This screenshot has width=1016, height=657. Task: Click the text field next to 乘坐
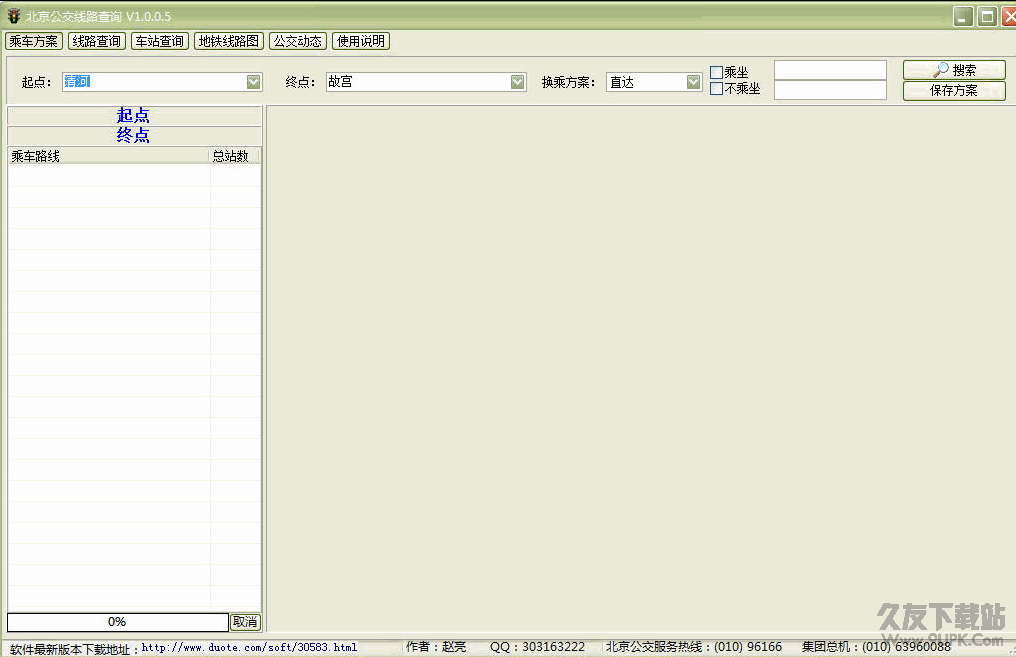click(x=830, y=70)
